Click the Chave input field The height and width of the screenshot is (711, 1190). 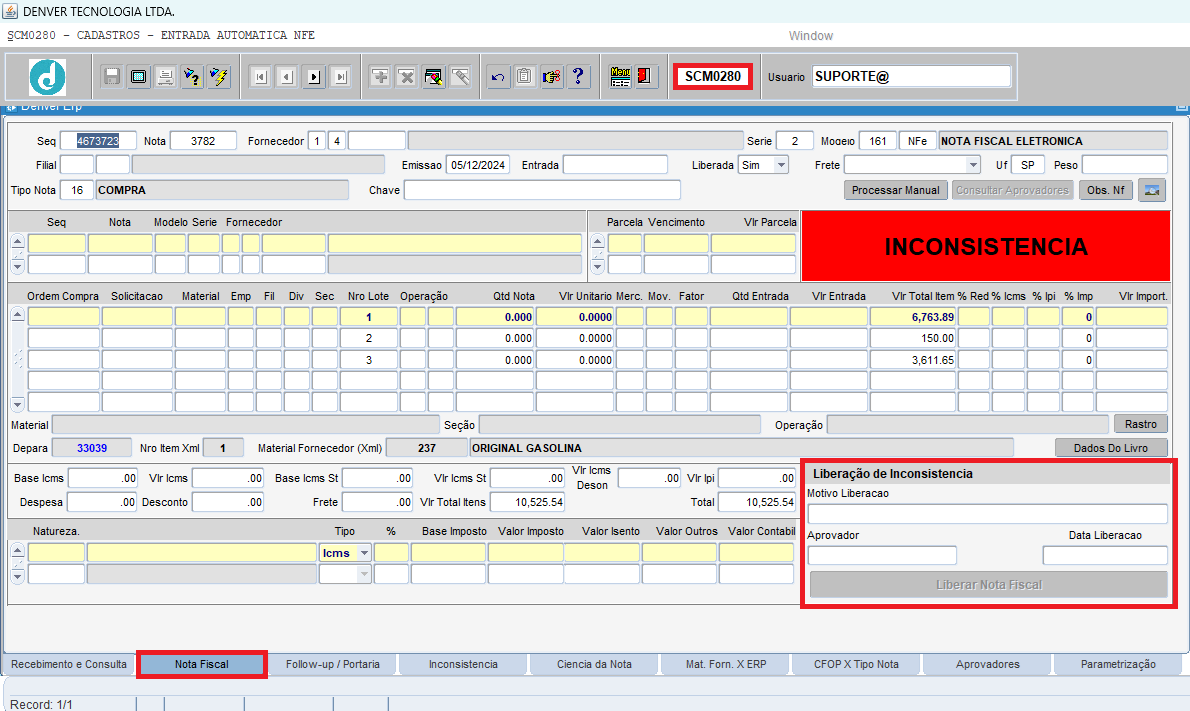coord(542,190)
